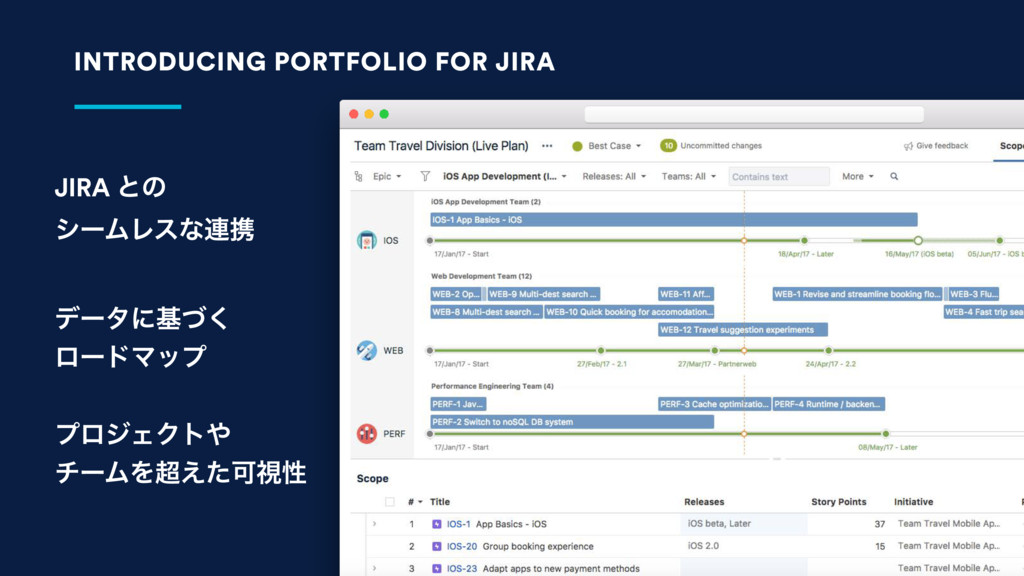
Task: Open the IOS-1 issue link
Action: [458, 524]
